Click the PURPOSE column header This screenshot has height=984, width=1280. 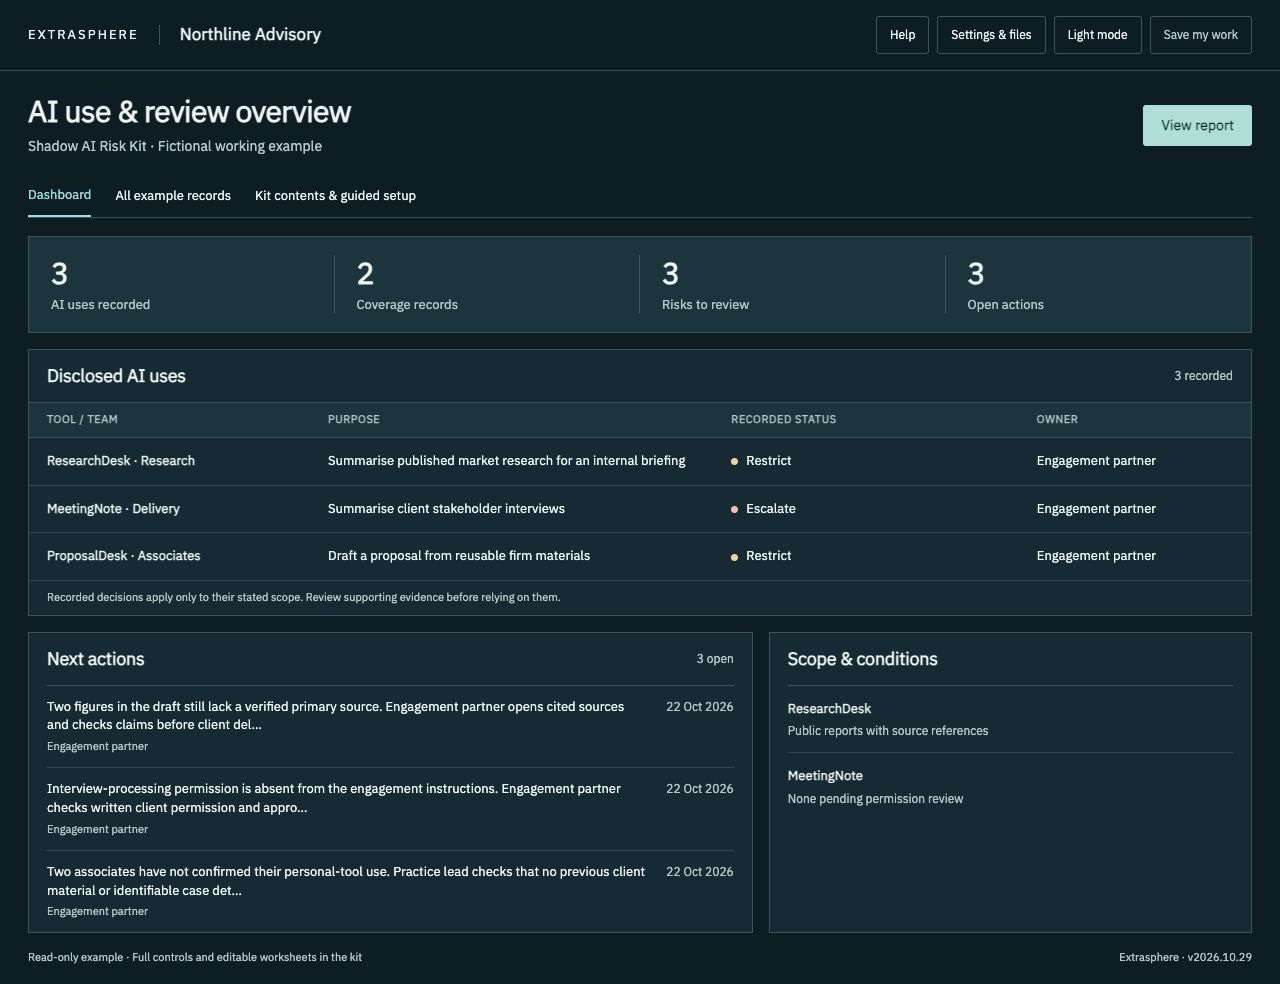(x=354, y=420)
